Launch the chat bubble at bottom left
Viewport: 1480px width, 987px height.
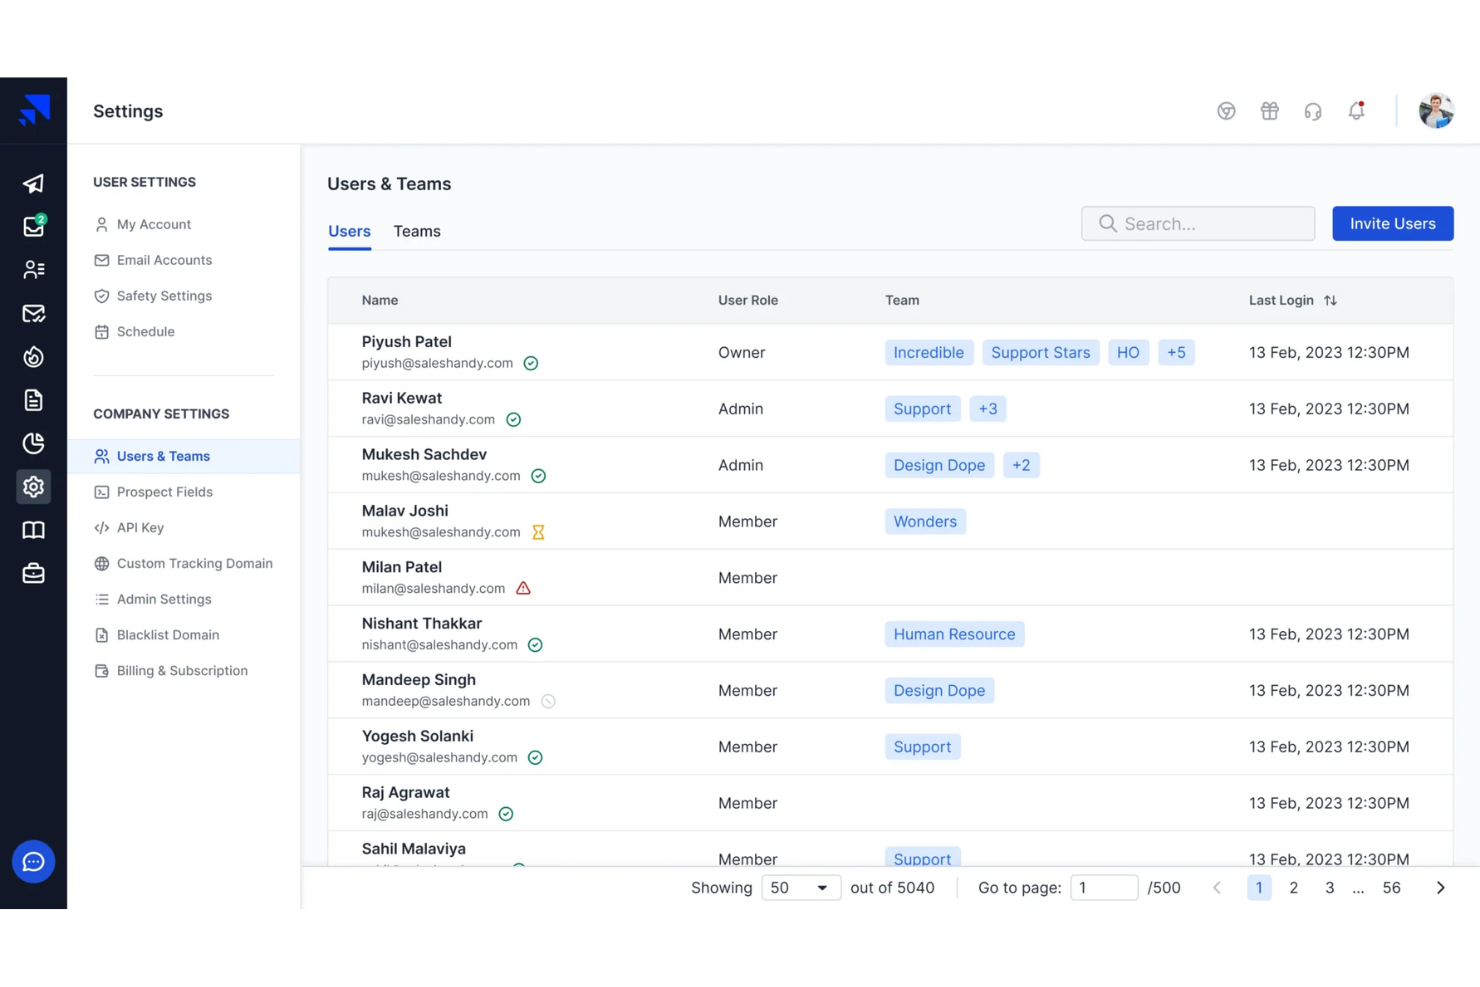click(x=33, y=861)
